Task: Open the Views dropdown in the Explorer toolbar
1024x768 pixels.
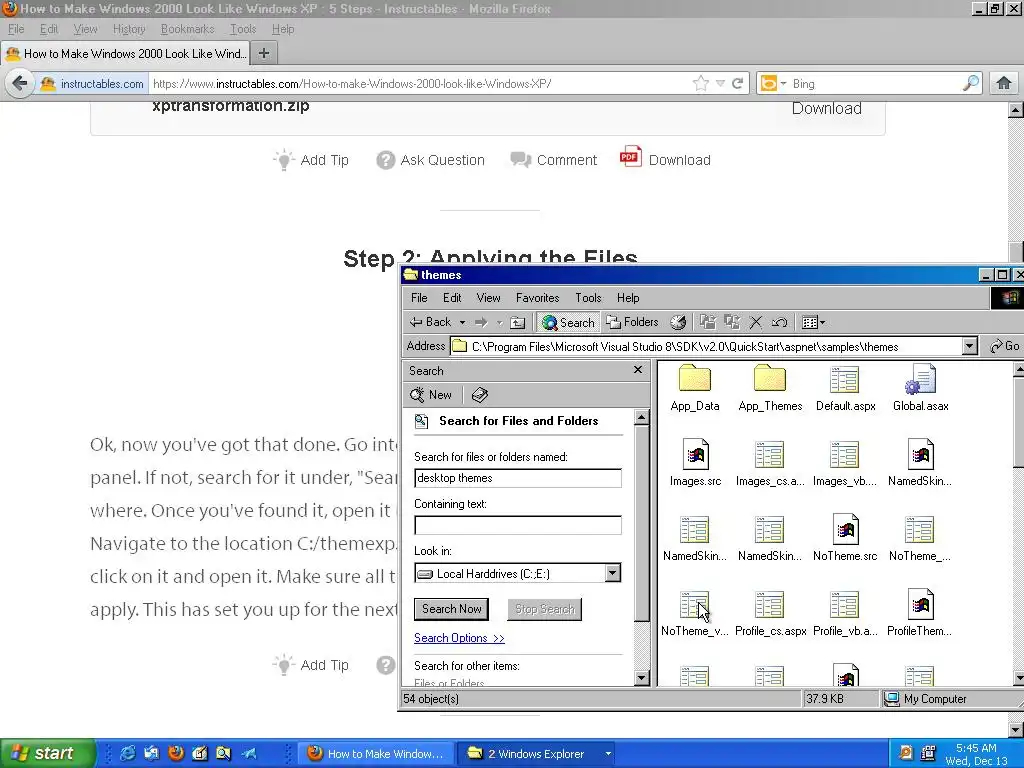Action: click(x=813, y=322)
